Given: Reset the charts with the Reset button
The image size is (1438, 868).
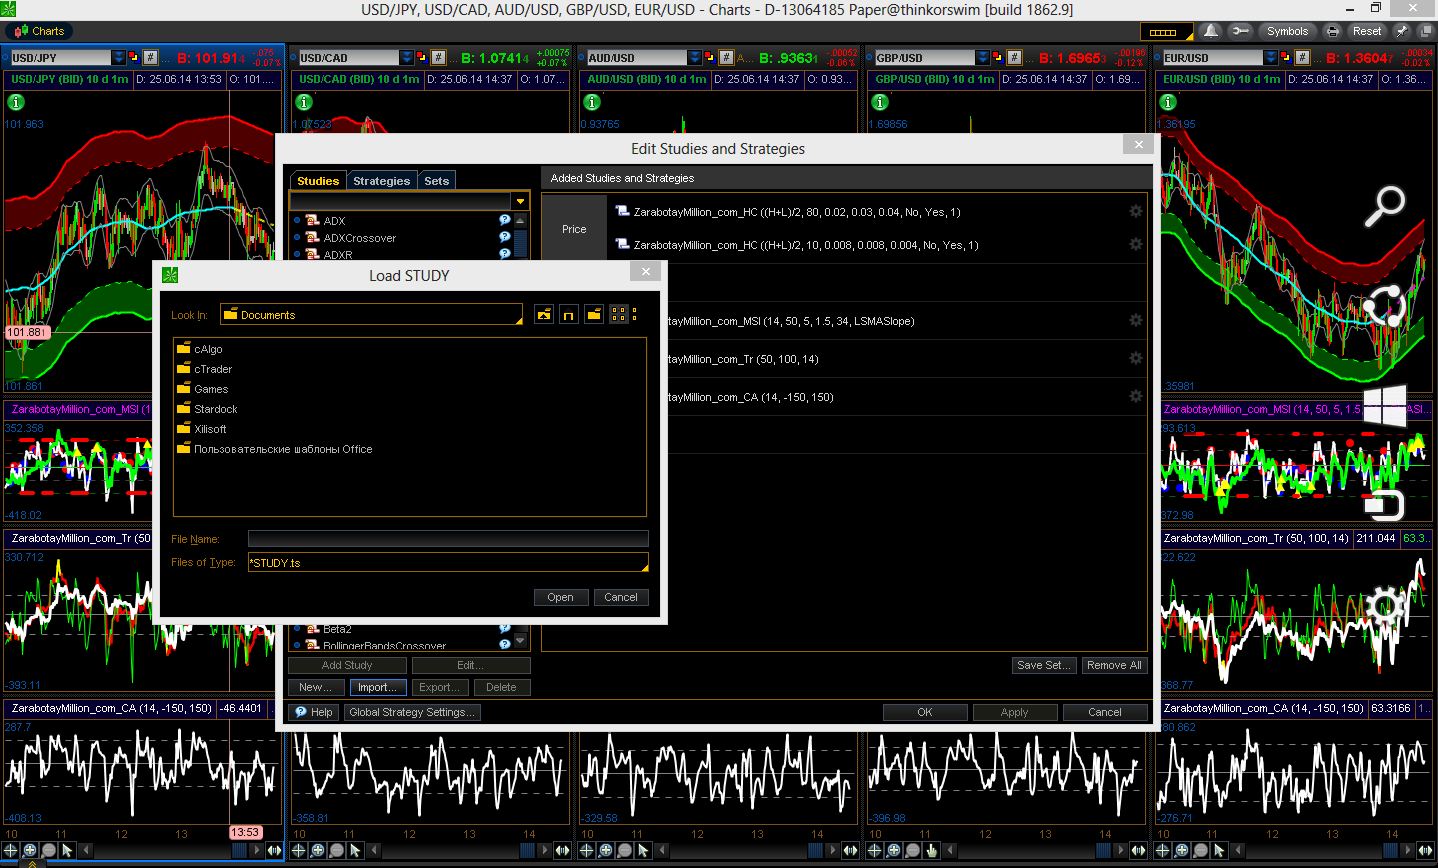Looking at the screenshot, I should tap(1367, 31).
